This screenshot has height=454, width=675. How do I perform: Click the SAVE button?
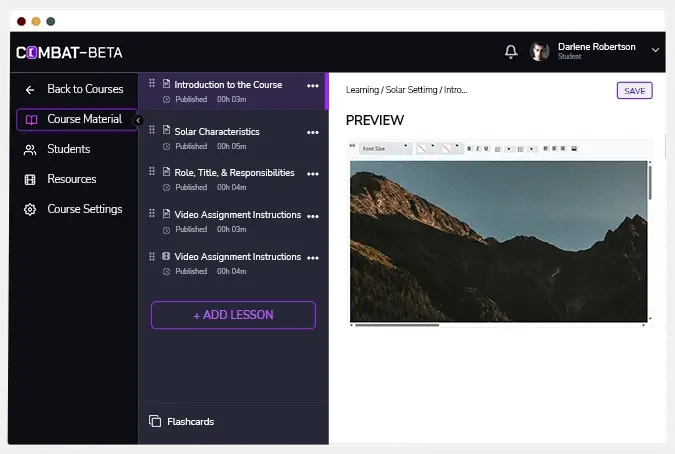pos(634,91)
